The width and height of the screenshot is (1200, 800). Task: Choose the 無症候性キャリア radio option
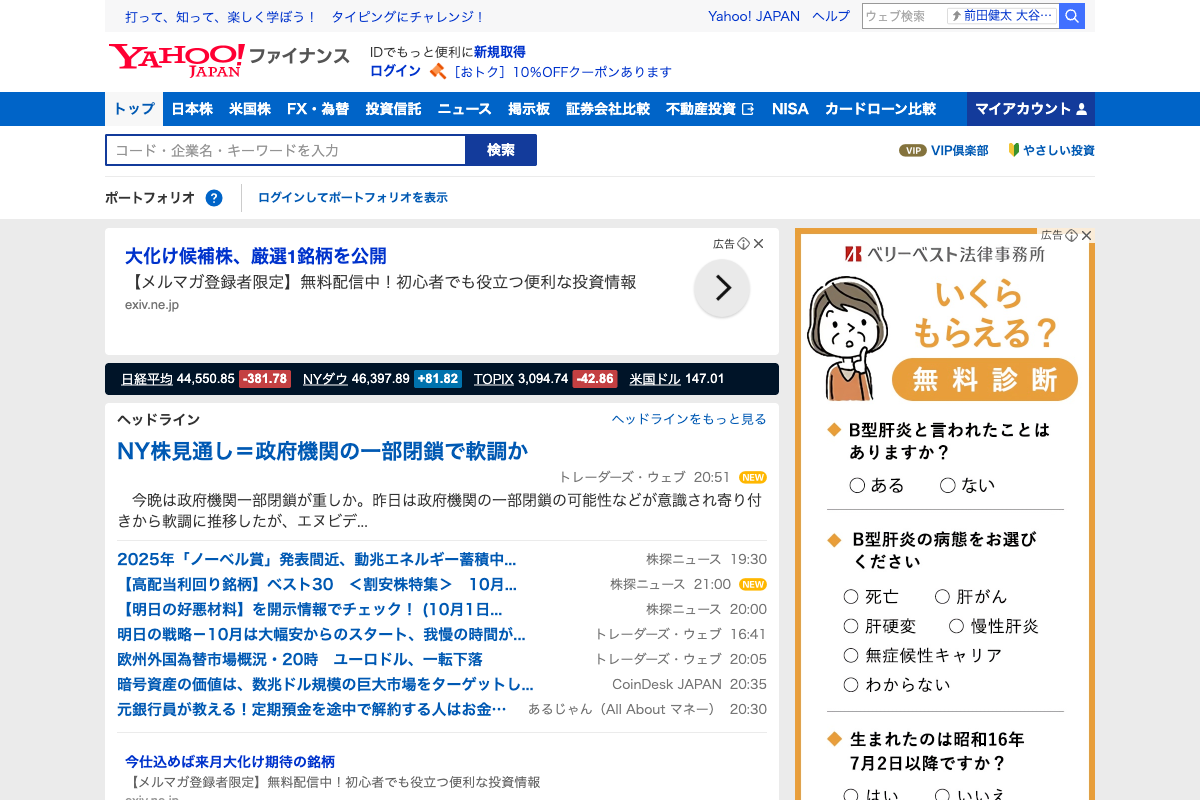(851, 656)
